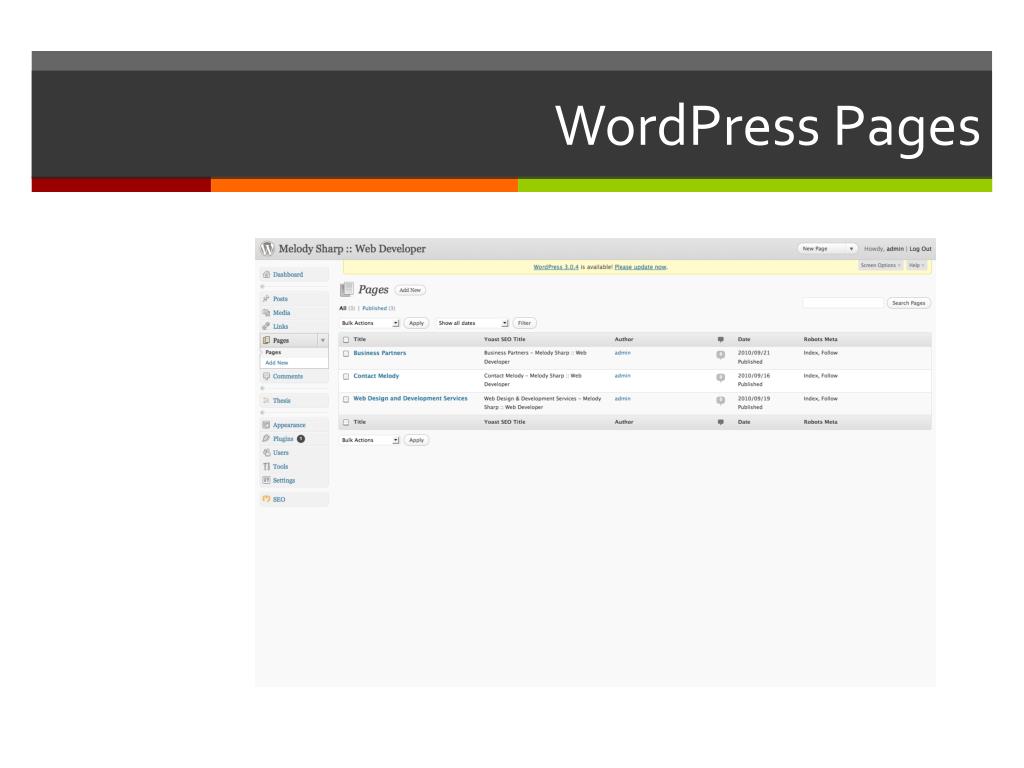Open the Business Partners page title
This screenshot has height=768, width=1024.
click(x=379, y=353)
